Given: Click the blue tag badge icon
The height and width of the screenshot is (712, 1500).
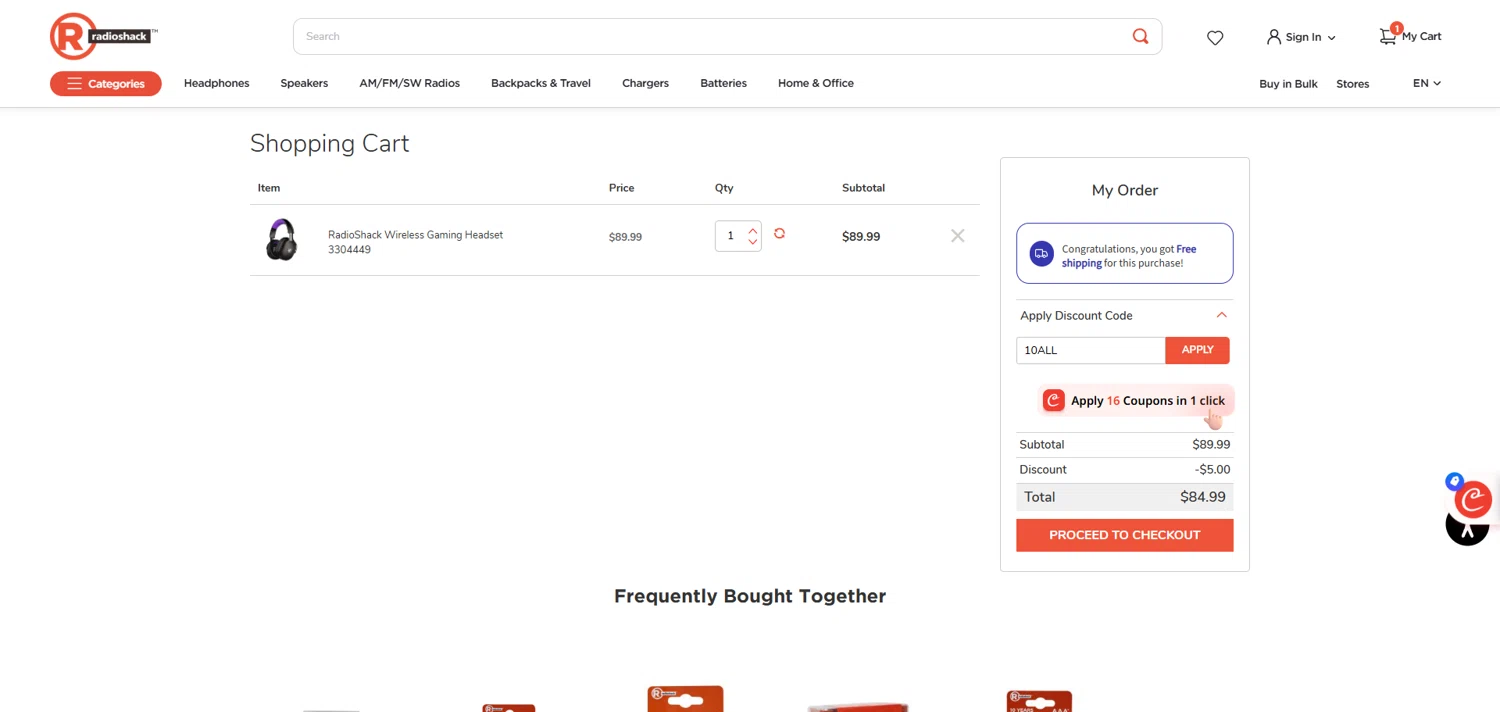Looking at the screenshot, I should [x=1455, y=482].
